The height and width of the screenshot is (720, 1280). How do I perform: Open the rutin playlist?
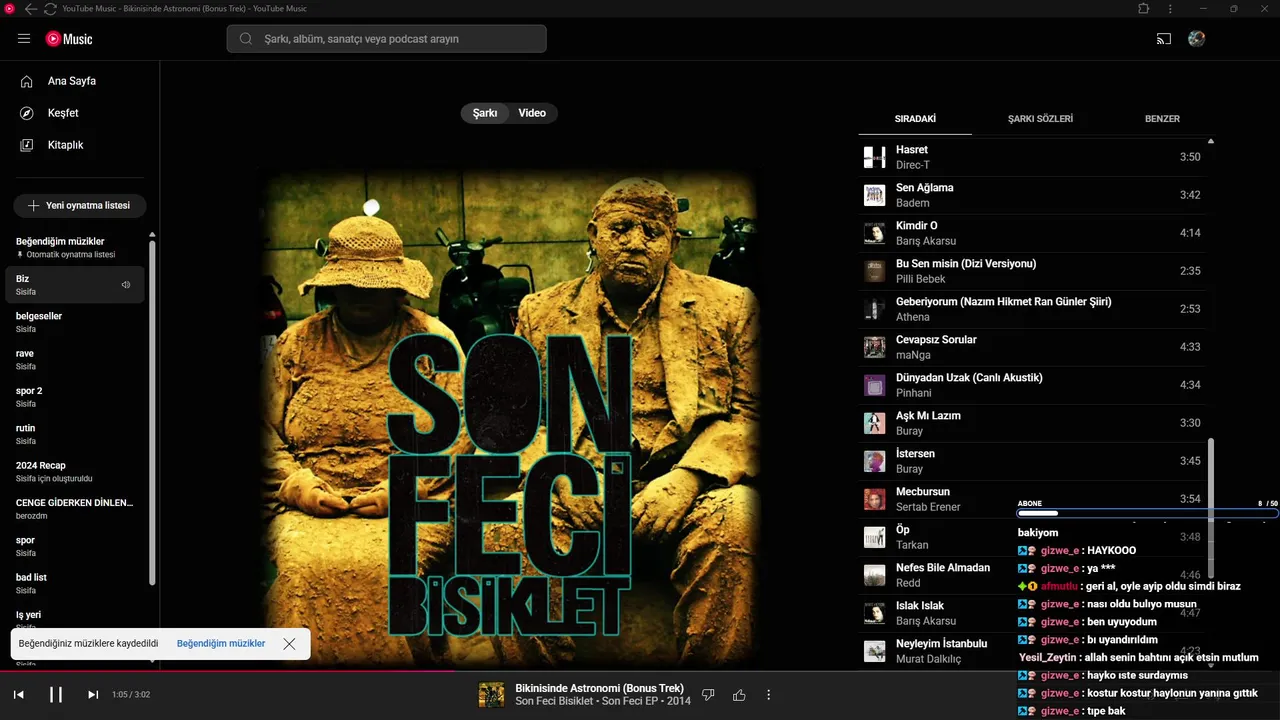point(75,434)
